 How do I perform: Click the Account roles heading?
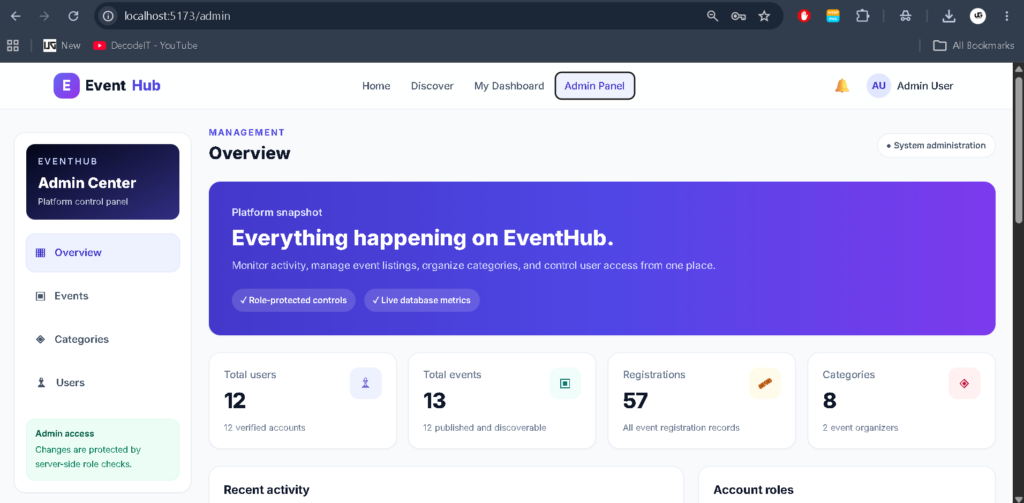click(x=753, y=490)
